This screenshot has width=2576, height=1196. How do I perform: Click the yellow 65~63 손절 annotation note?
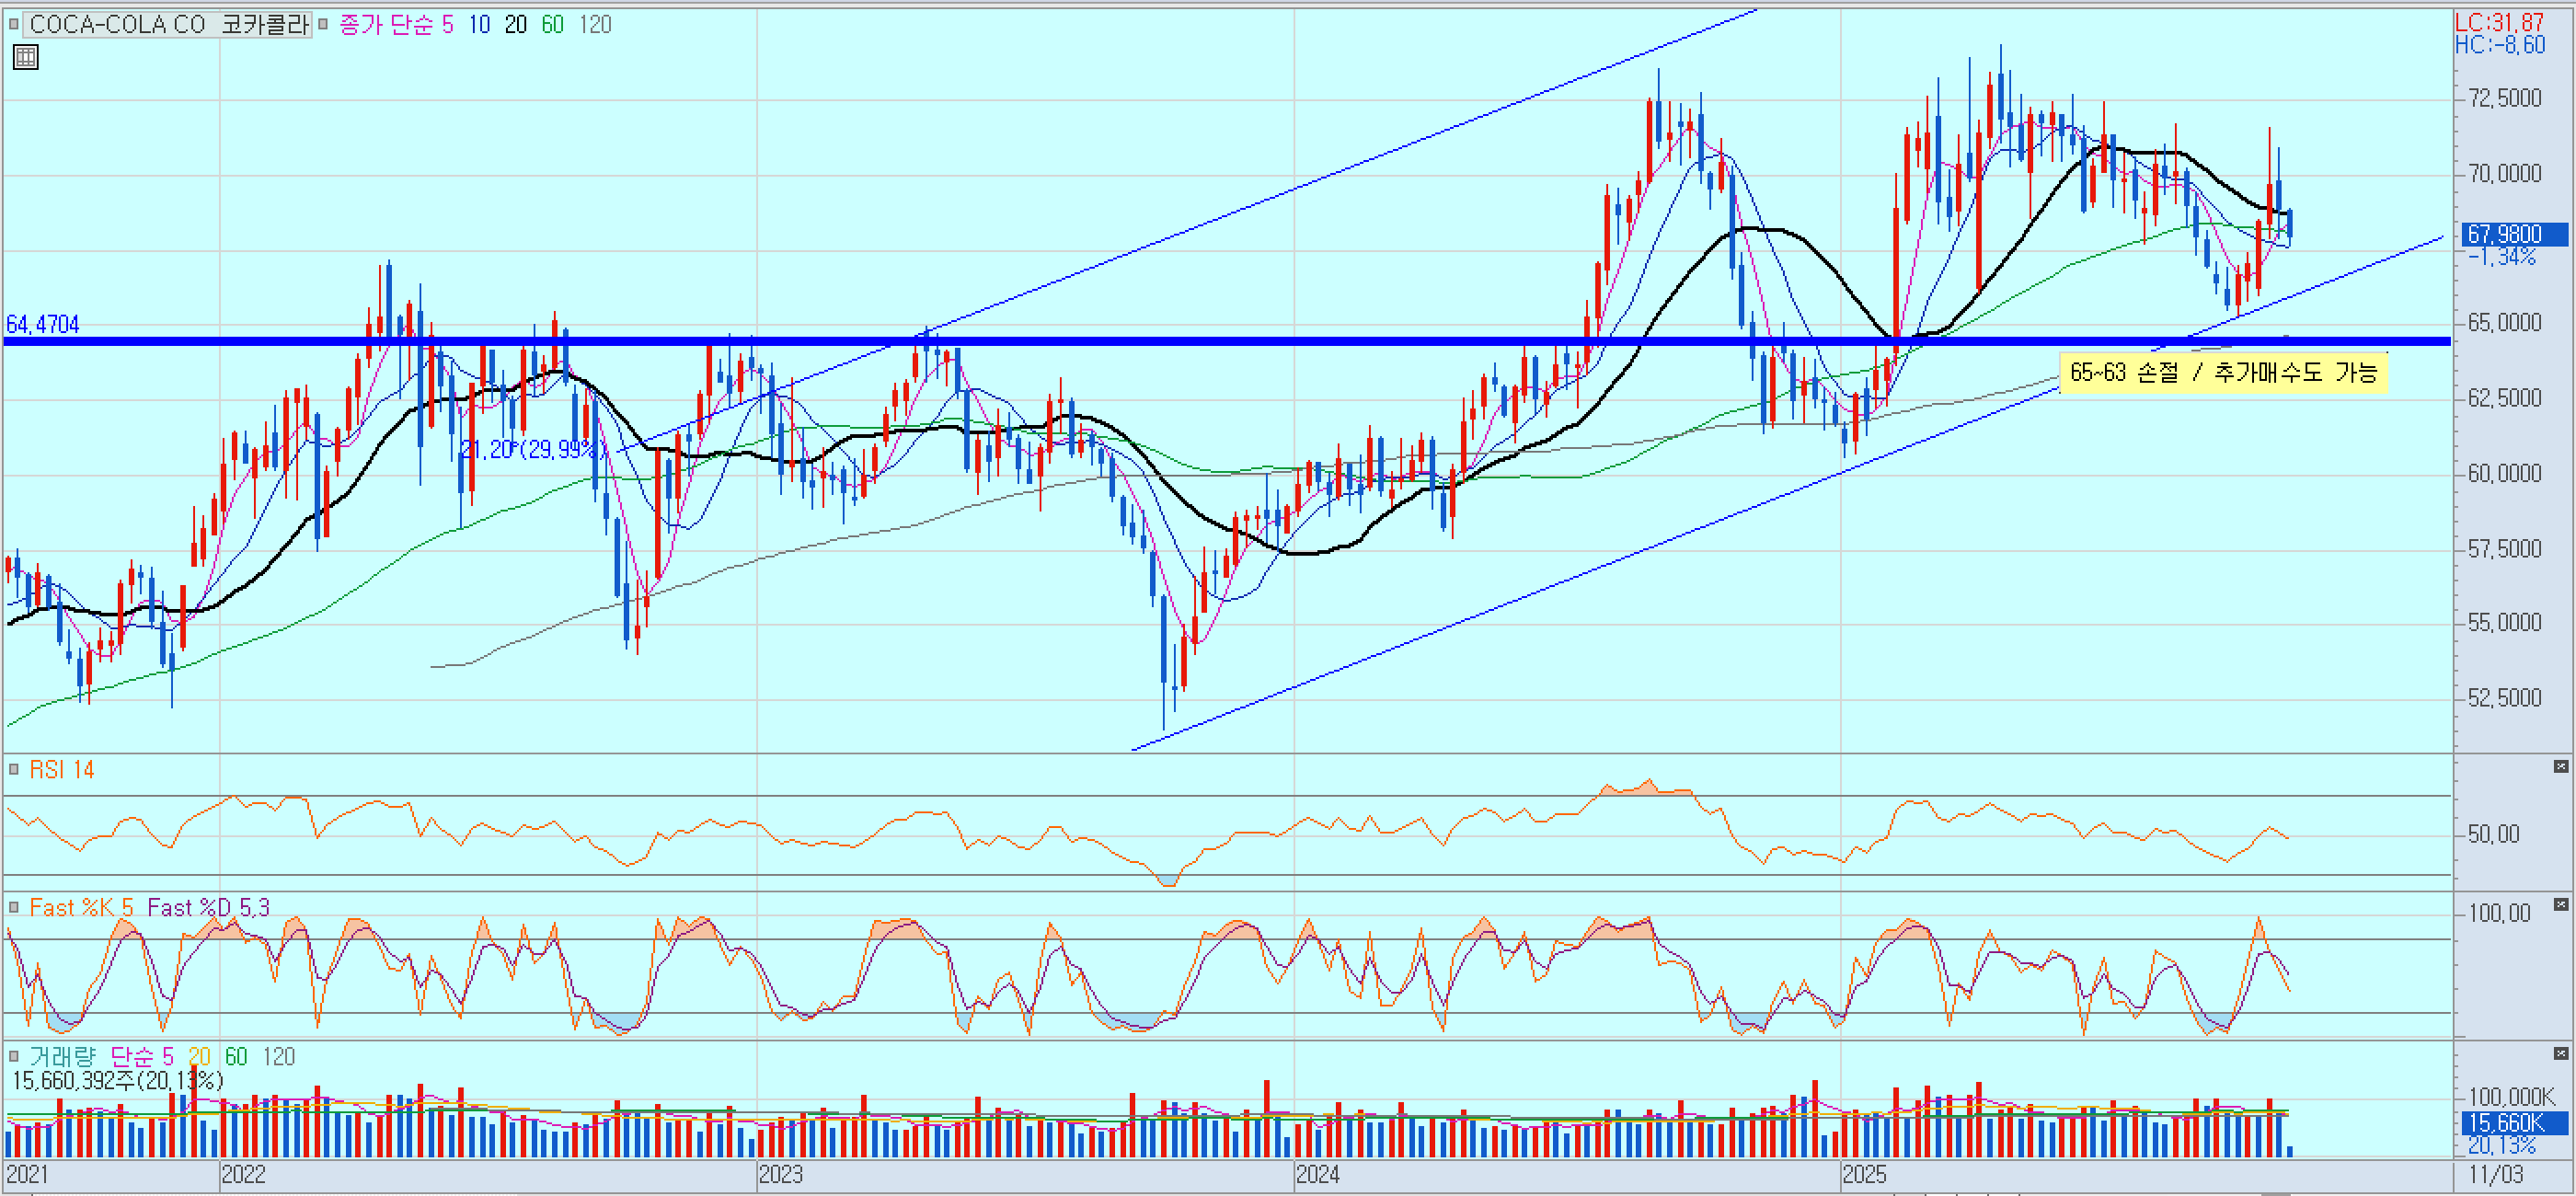tap(2222, 373)
